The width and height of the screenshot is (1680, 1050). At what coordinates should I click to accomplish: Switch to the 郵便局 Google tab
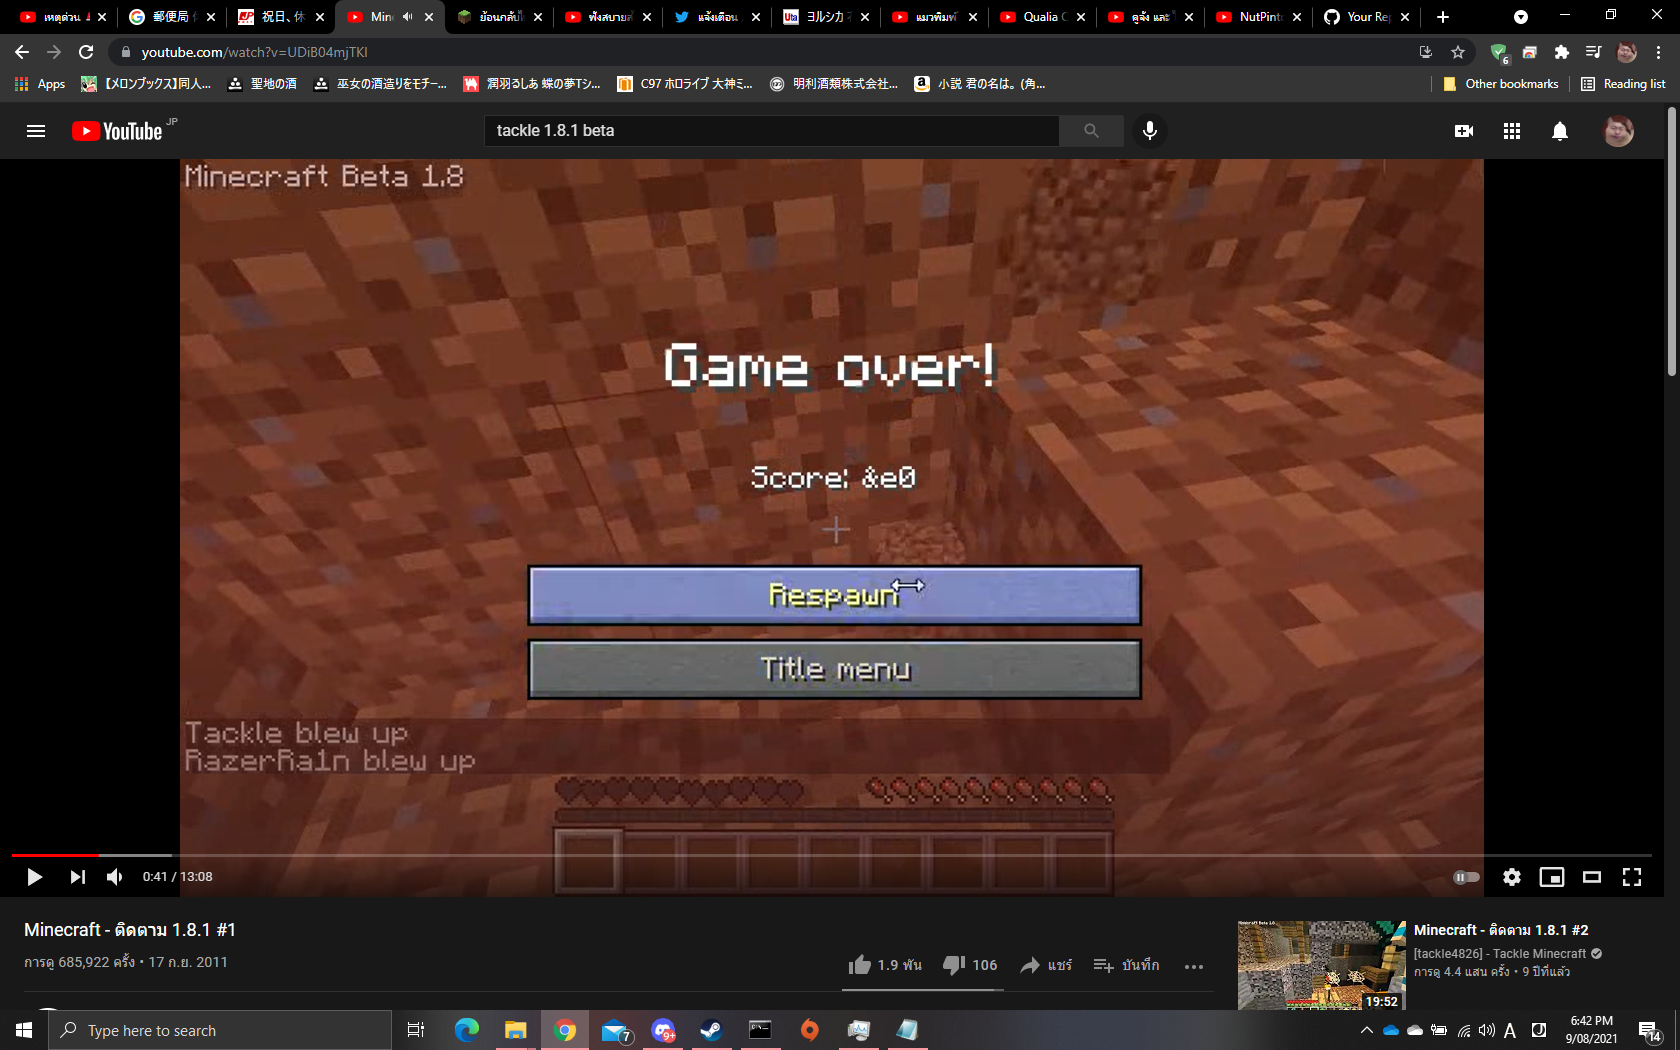coord(170,17)
